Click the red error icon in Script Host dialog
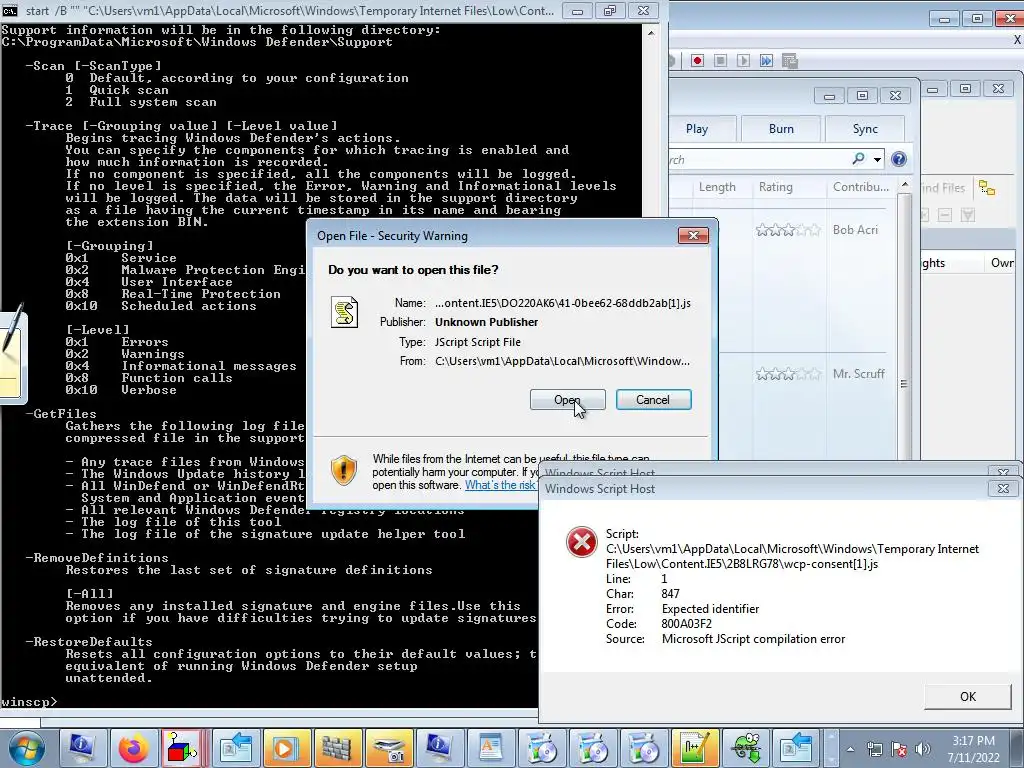This screenshot has height=768, width=1024. [x=581, y=542]
